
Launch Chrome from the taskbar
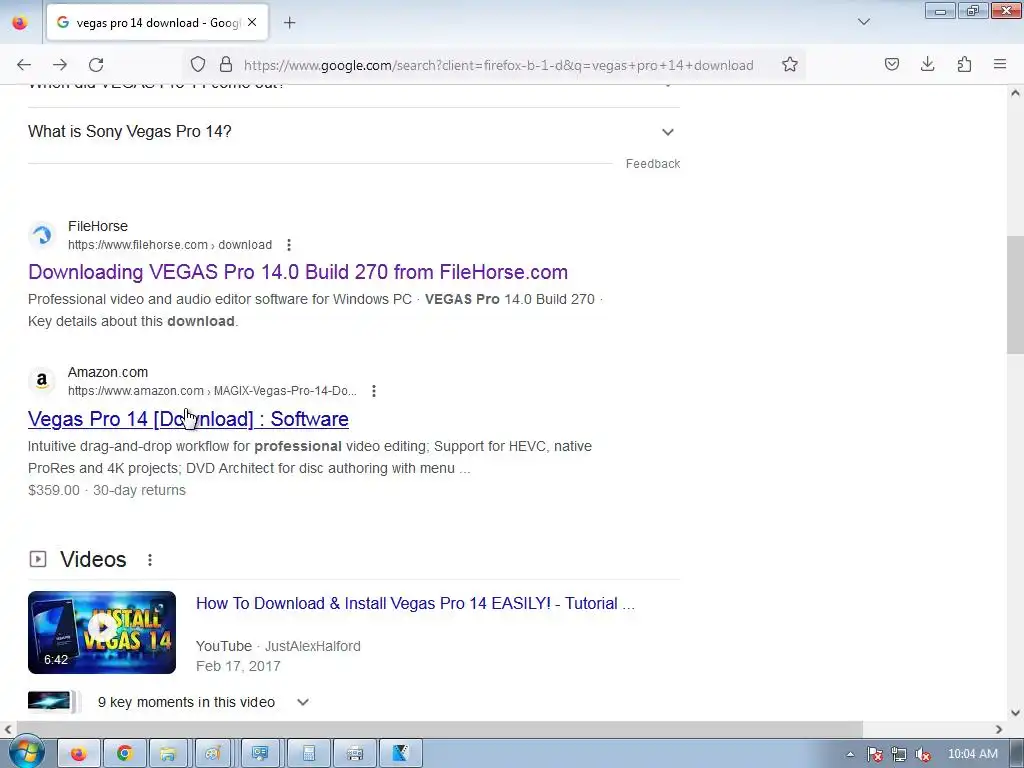(124, 754)
